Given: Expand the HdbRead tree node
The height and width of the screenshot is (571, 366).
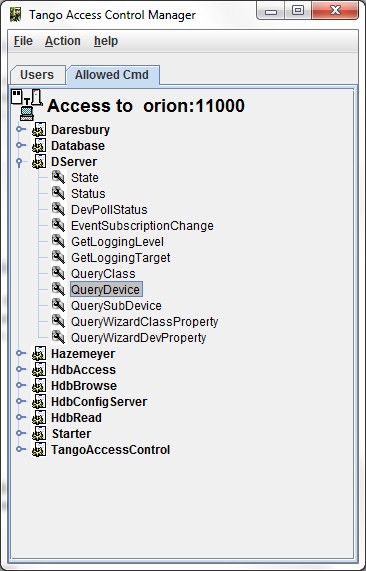Looking at the screenshot, I should (x=21, y=417).
